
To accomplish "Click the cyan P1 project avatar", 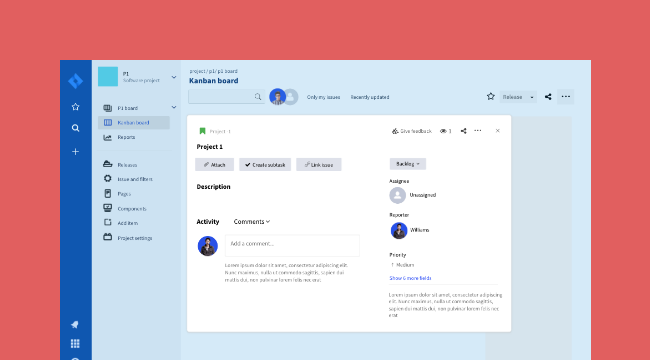I will 108,77.
